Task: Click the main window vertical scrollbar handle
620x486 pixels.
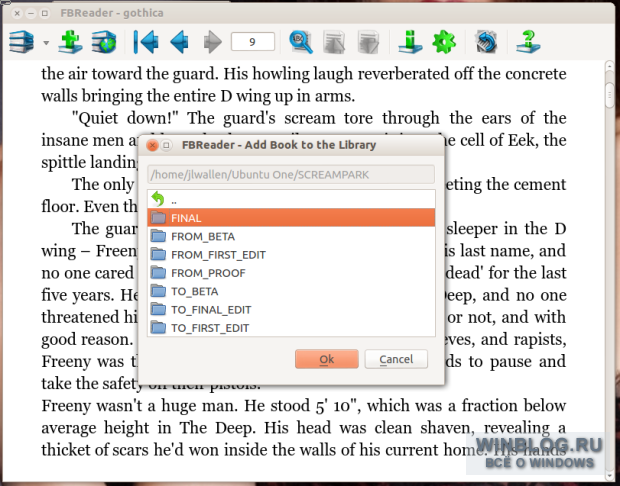Action: pyautogui.click(x=609, y=95)
